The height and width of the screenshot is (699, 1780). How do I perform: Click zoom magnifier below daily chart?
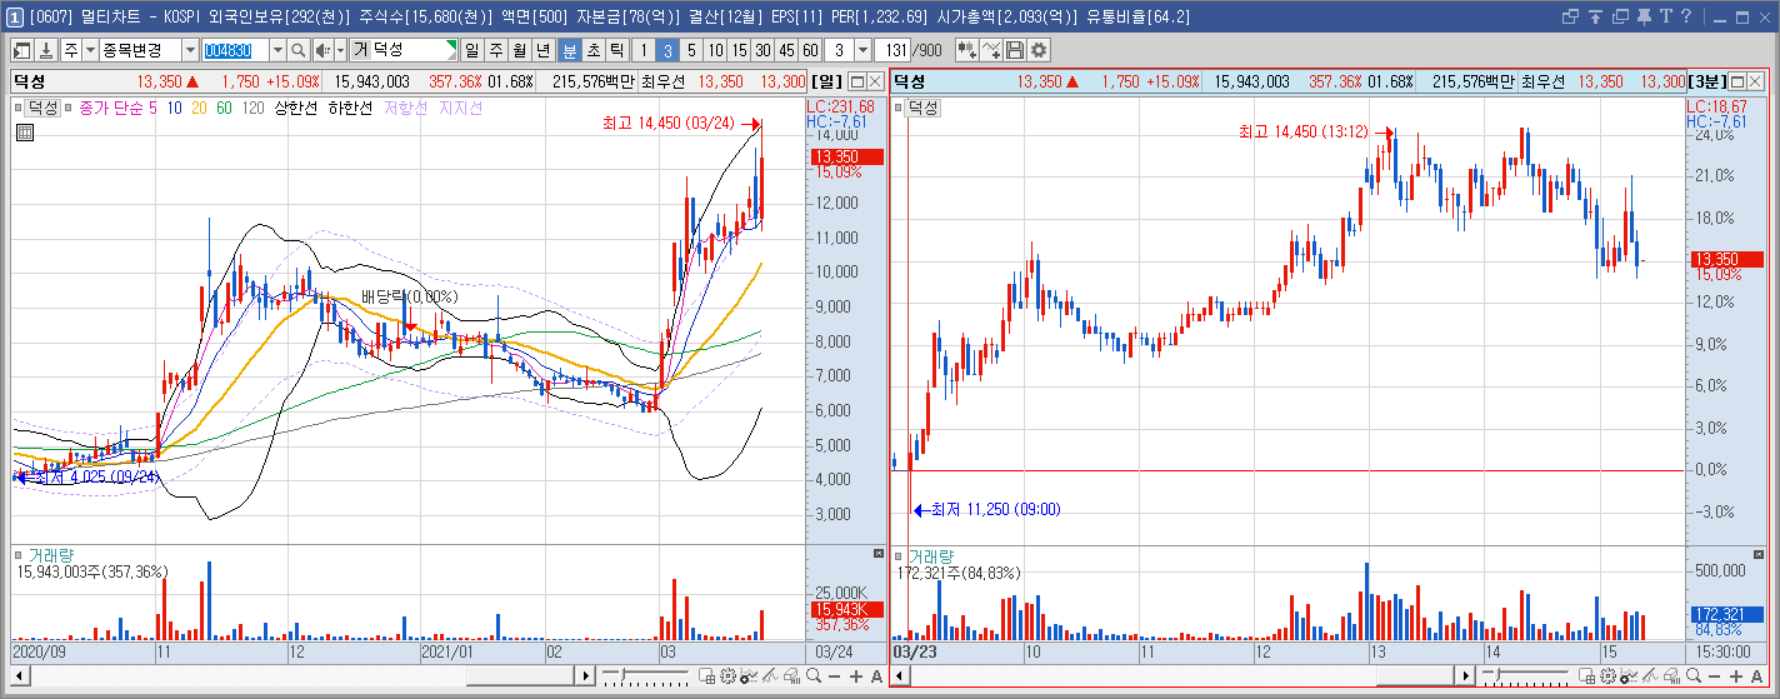tap(814, 677)
